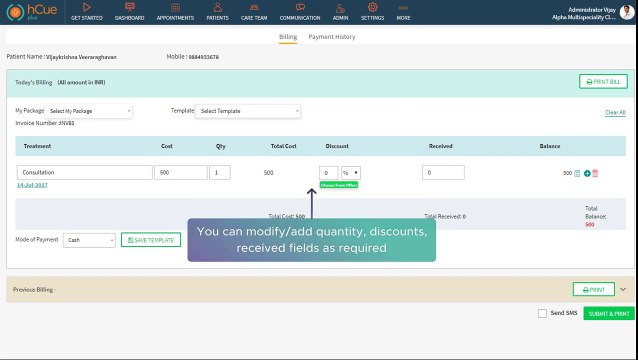
Task: Click the Received amount field
Action: pyautogui.click(x=443, y=172)
